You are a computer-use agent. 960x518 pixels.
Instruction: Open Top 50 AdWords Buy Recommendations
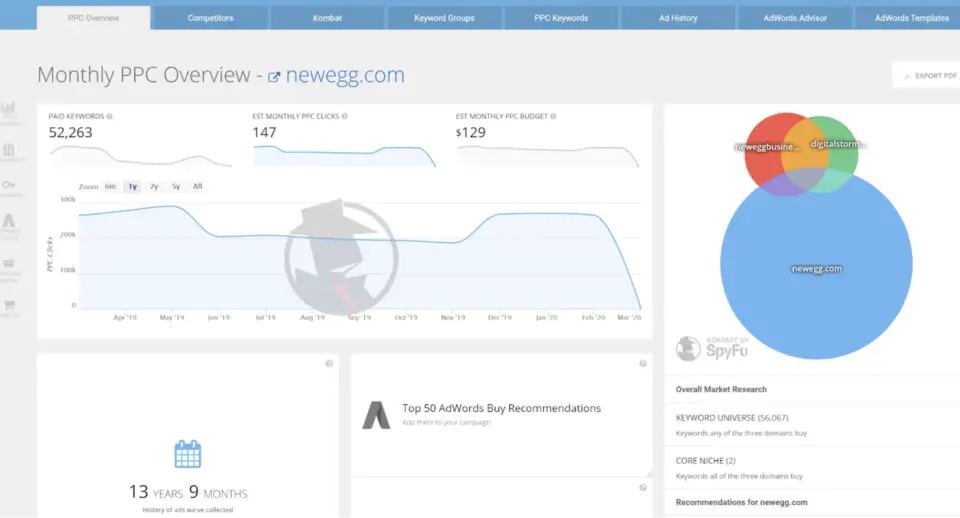coord(501,408)
